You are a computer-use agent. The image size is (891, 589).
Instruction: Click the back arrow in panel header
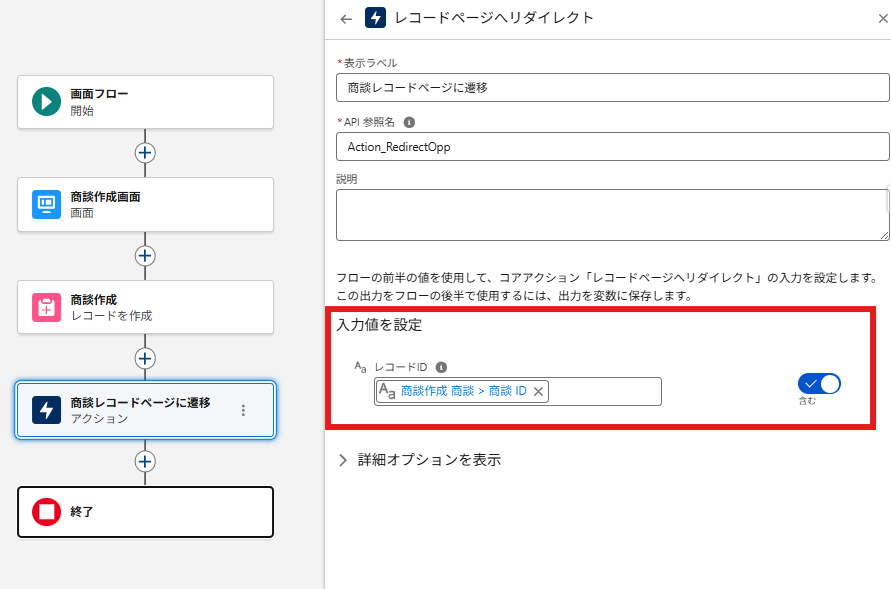346,18
